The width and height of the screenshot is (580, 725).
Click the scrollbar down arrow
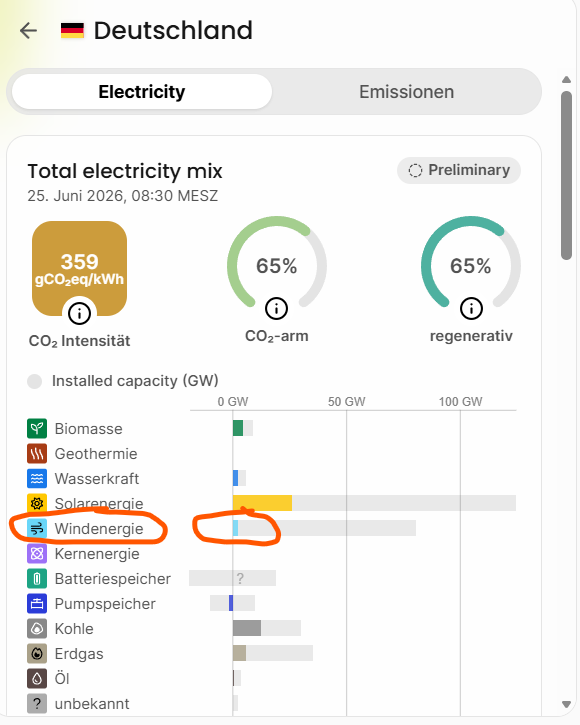[567, 704]
